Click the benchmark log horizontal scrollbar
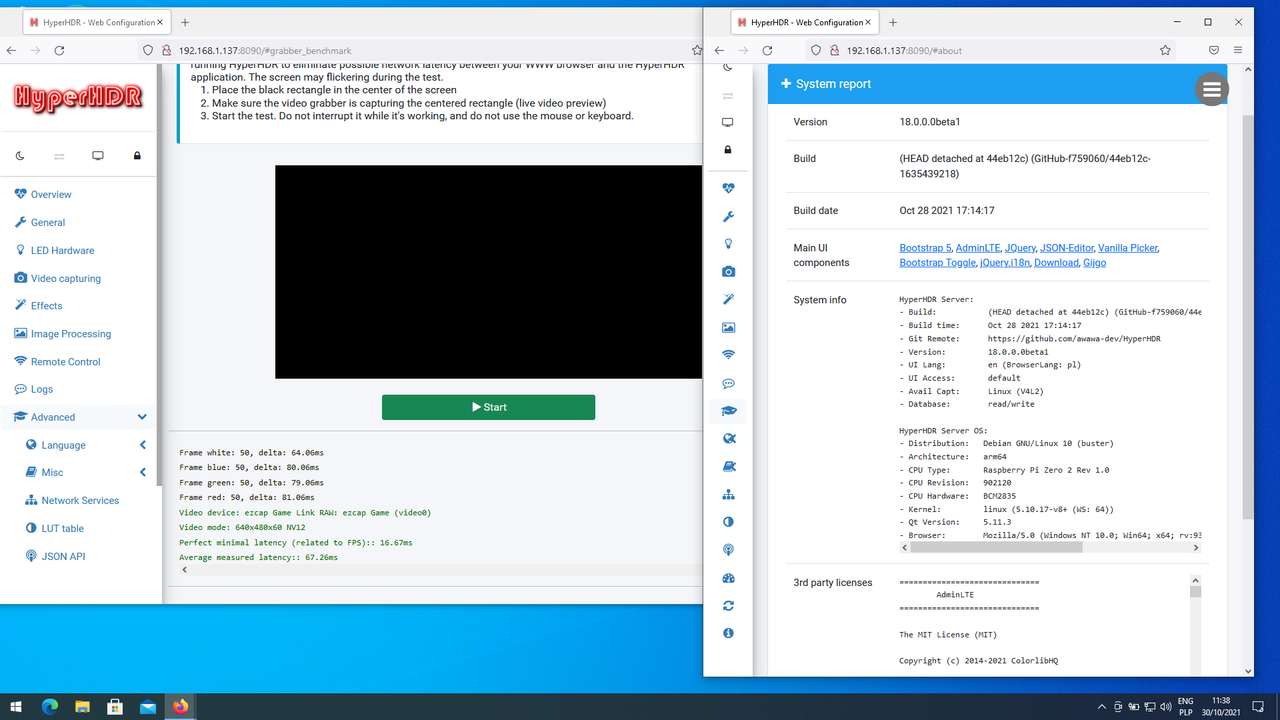 [x=440, y=570]
